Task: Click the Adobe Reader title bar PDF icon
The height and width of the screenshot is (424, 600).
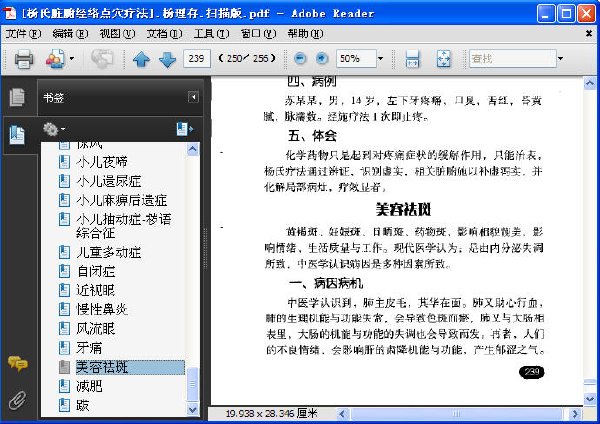Action: pos(10,13)
